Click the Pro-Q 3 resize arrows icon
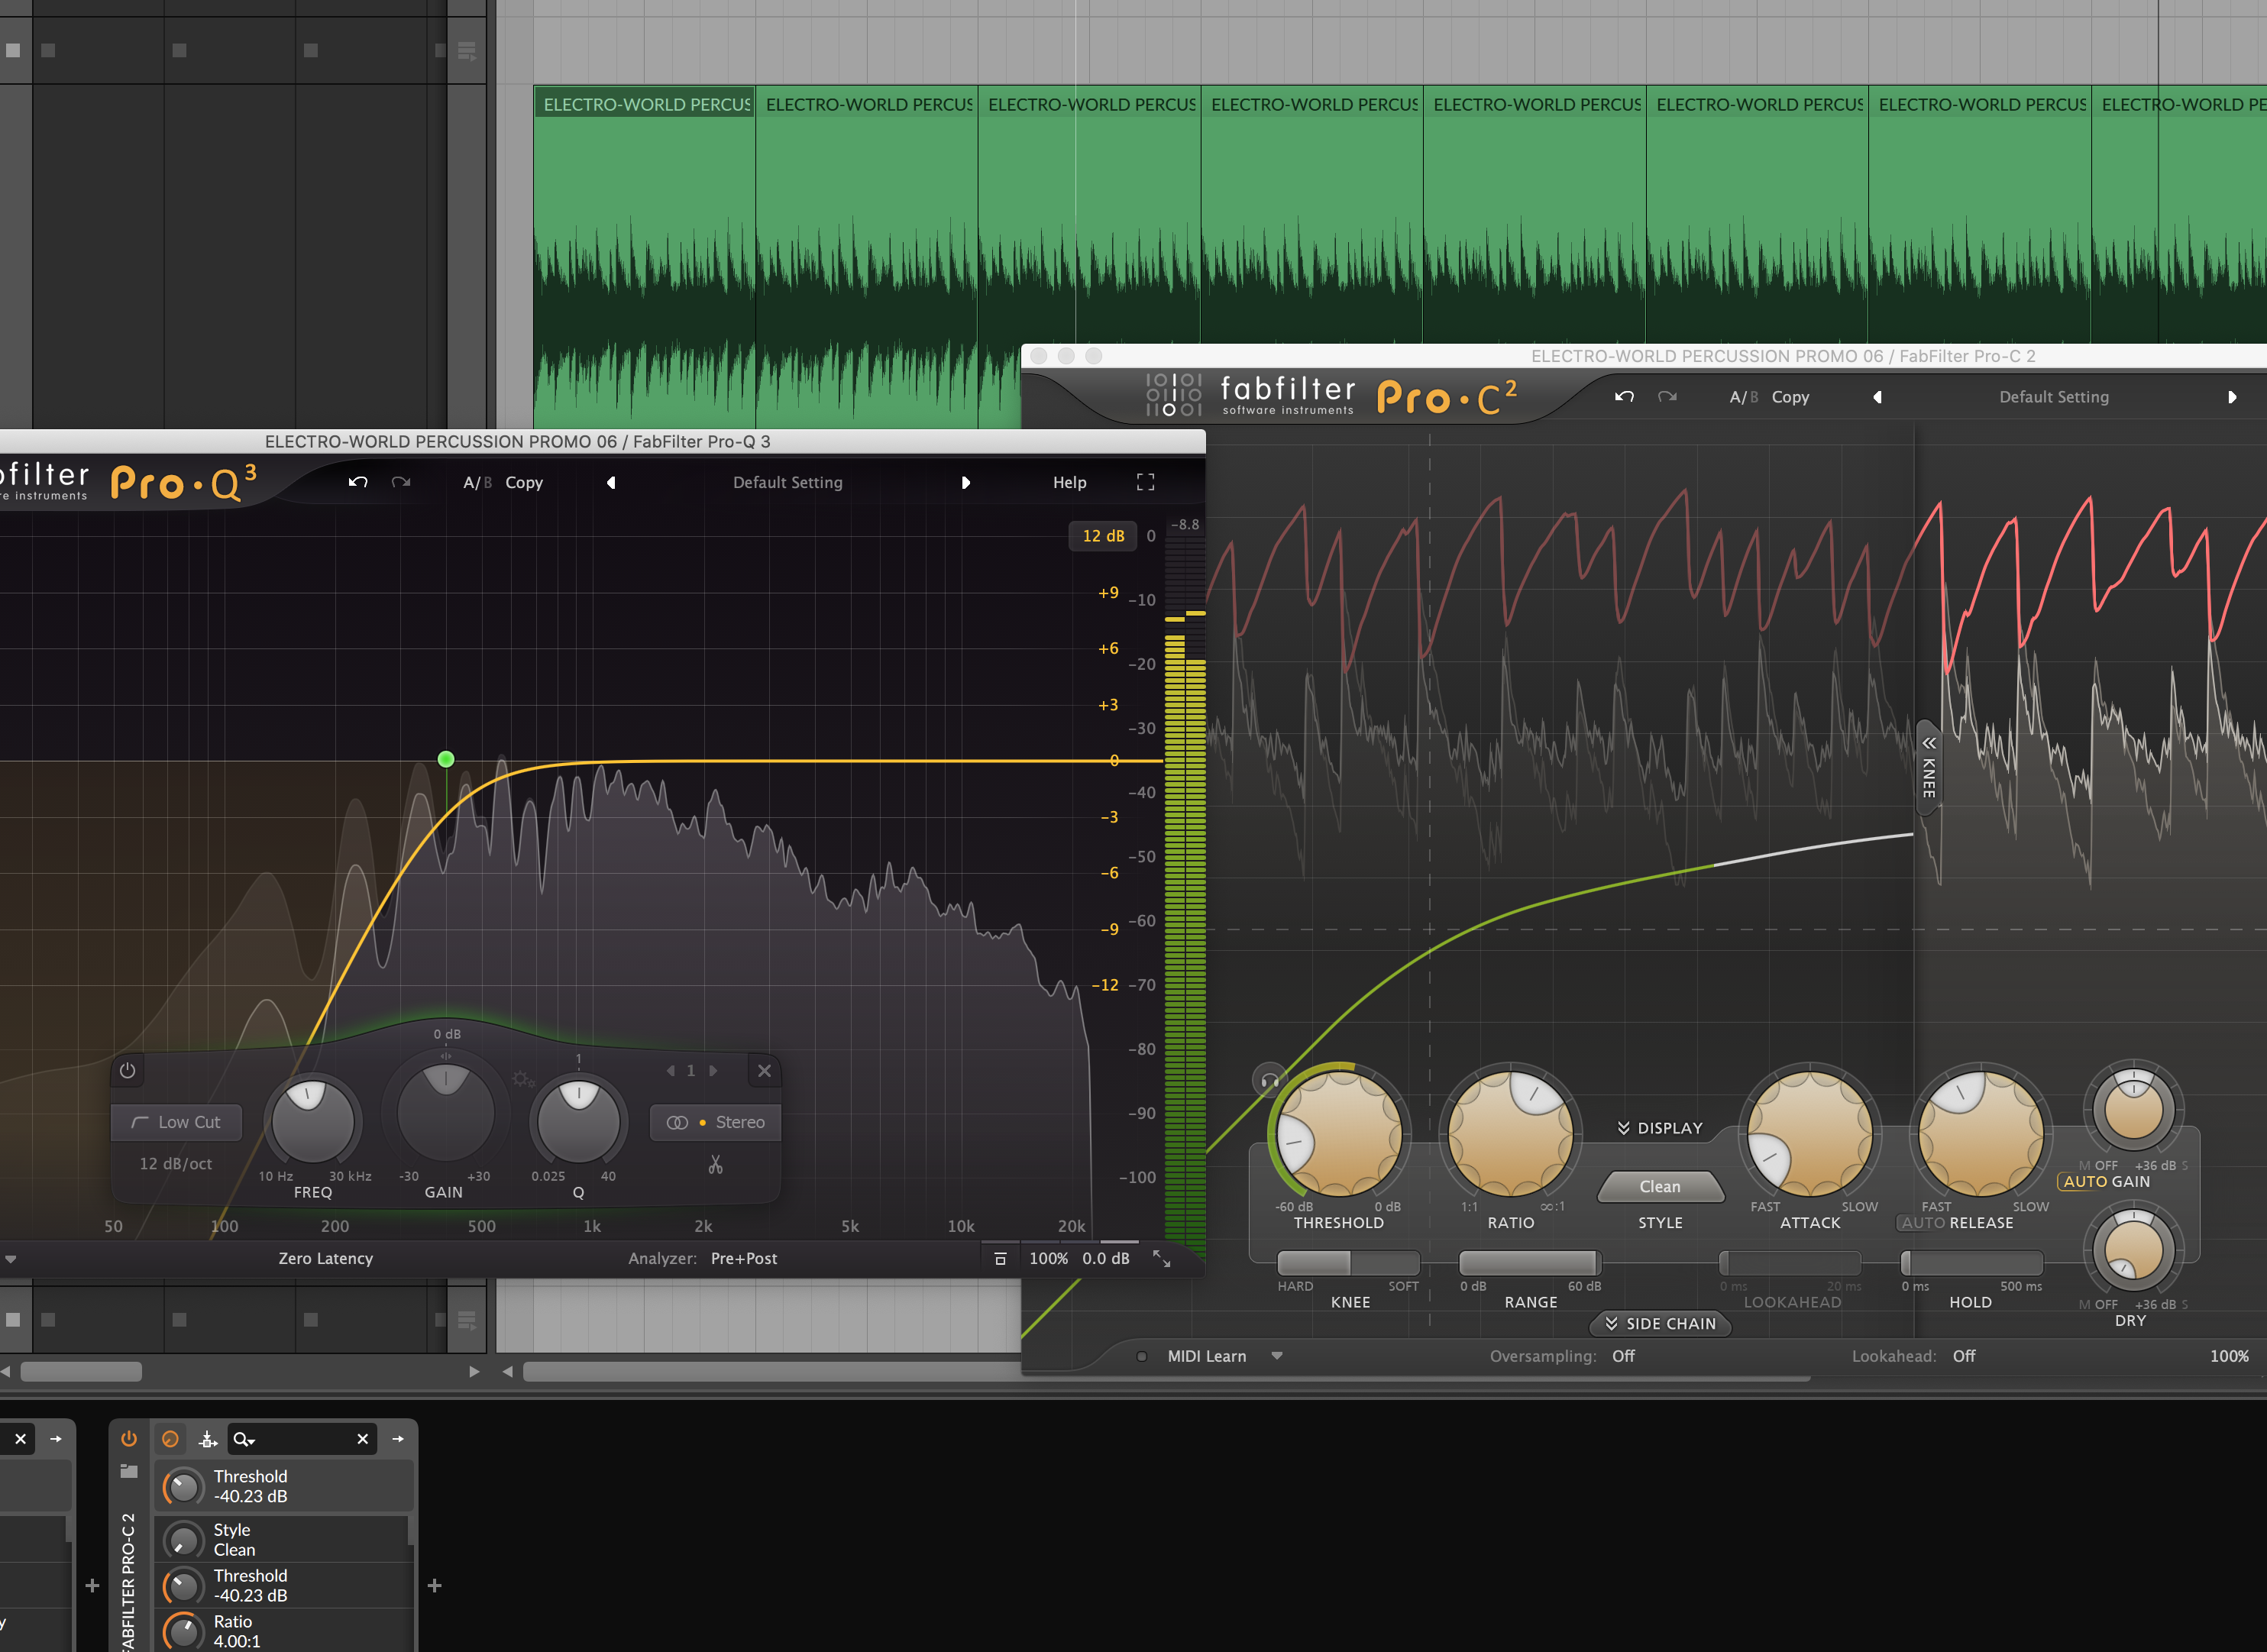 click(1161, 1258)
